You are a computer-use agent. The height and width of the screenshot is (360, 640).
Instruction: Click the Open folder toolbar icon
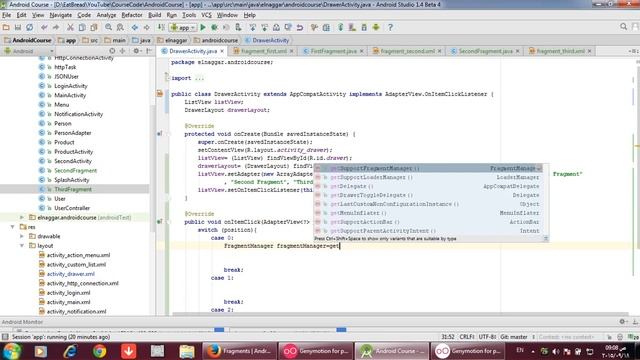point(6,27)
